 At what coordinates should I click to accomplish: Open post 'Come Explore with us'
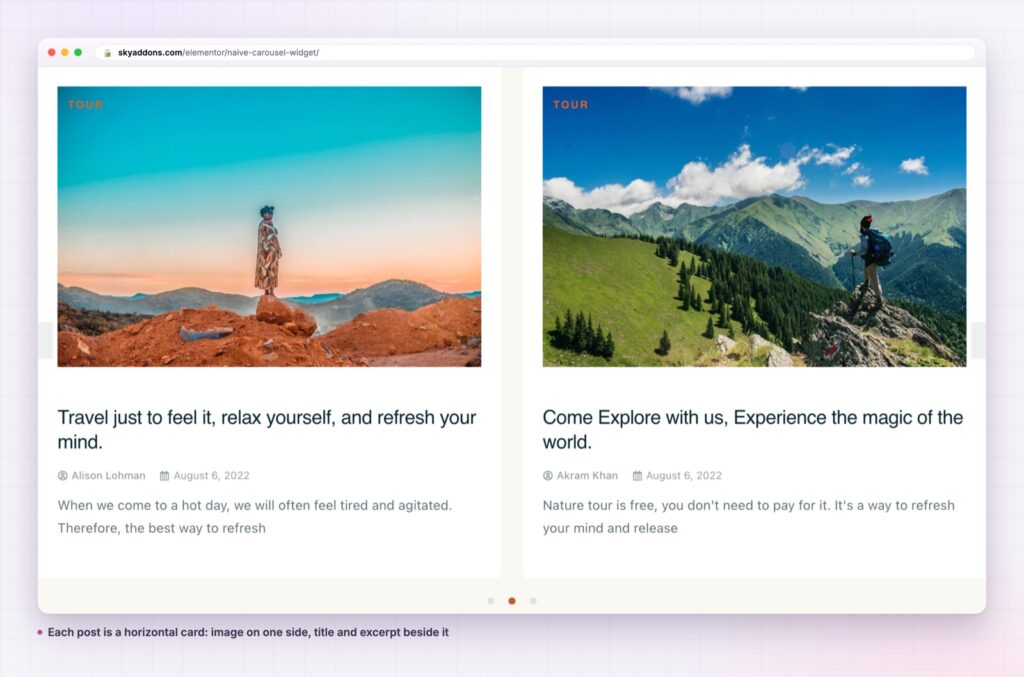[x=753, y=430]
